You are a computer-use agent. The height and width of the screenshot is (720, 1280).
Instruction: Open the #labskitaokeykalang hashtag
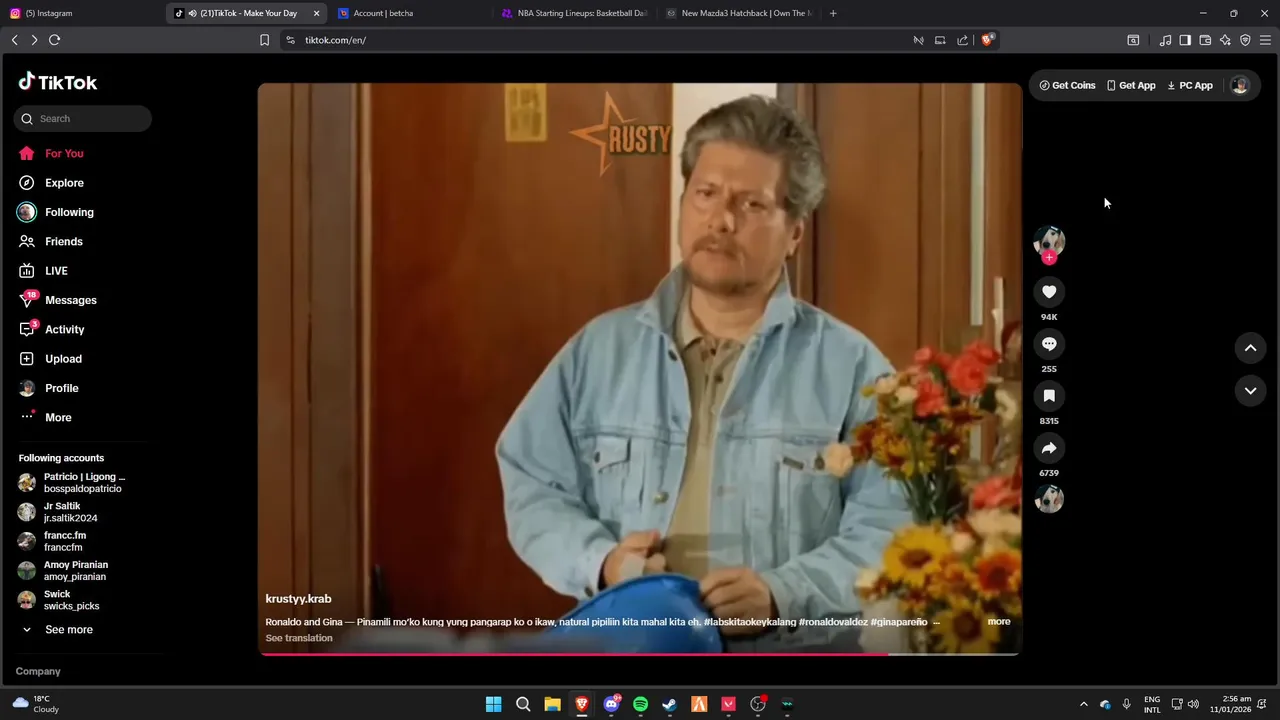[750, 622]
